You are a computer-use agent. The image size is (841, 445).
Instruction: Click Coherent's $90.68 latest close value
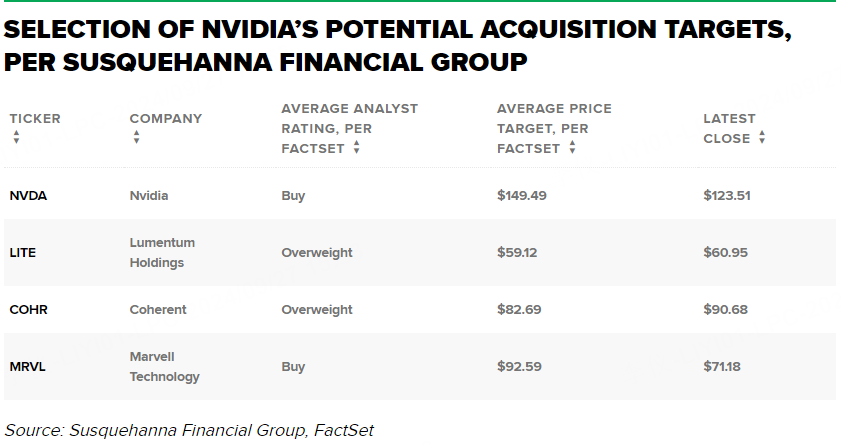[725, 310]
